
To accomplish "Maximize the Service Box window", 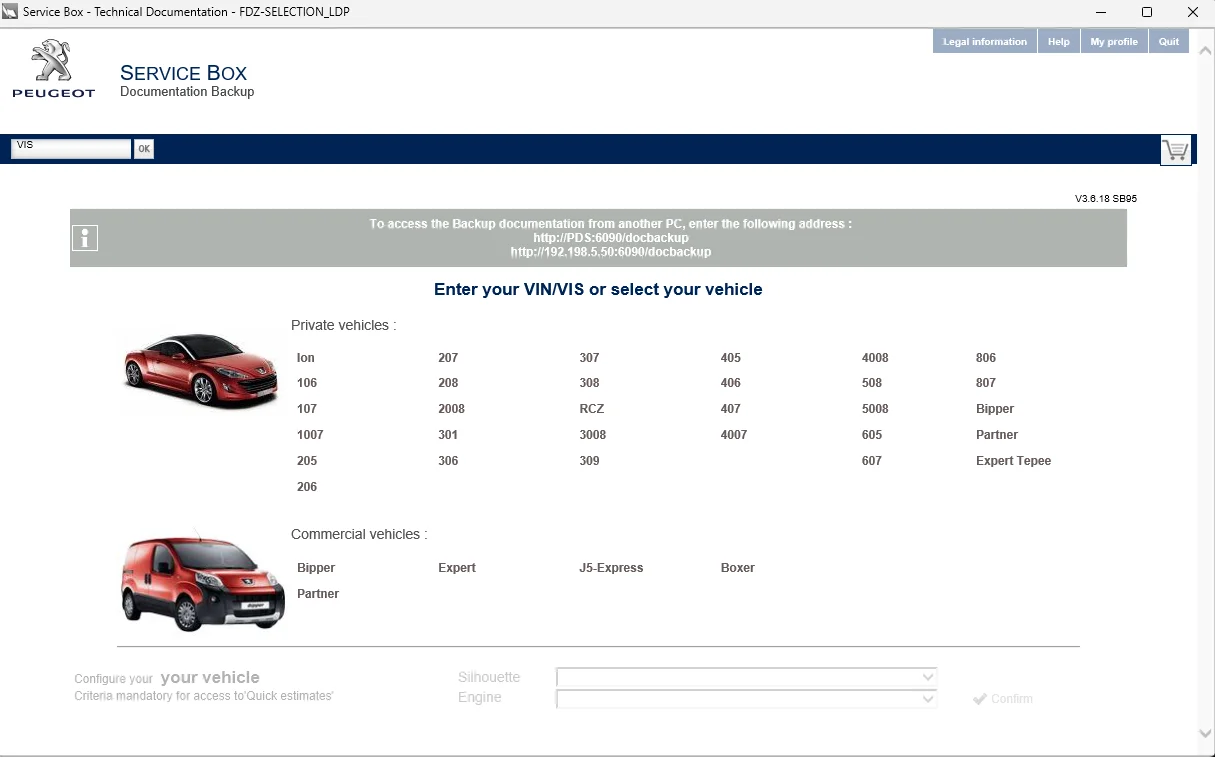I will pos(1147,12).
